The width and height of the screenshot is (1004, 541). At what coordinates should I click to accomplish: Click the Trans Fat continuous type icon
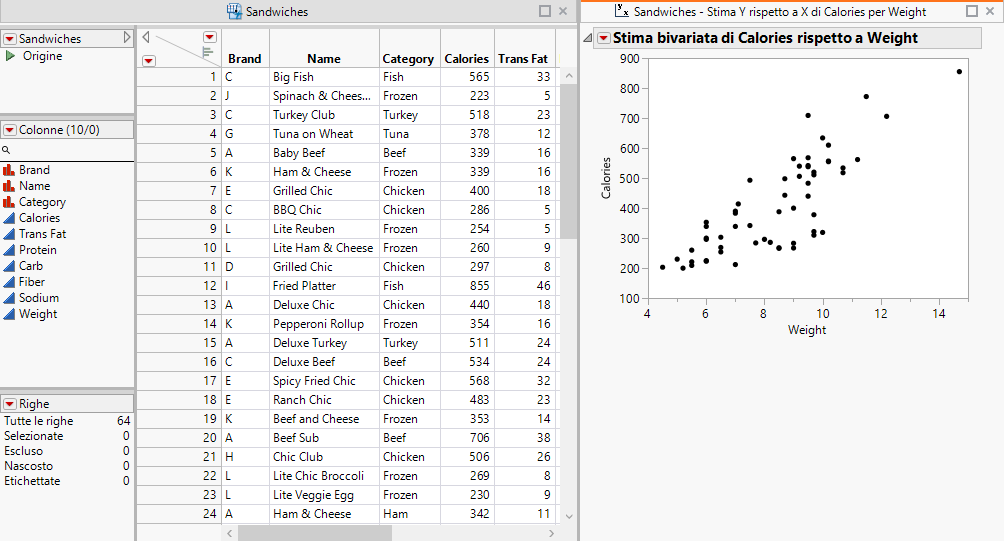pos(9,234)
